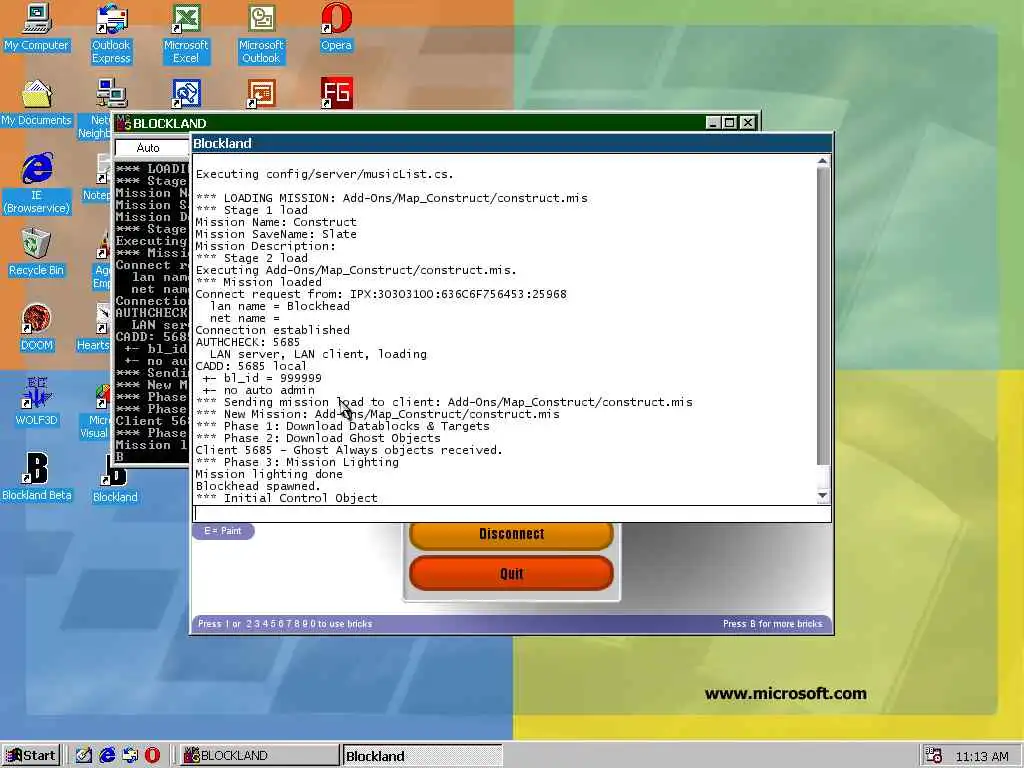Open the Blockland Beta desktop shortcut
1024x768 pixels.
pos(37,477)
